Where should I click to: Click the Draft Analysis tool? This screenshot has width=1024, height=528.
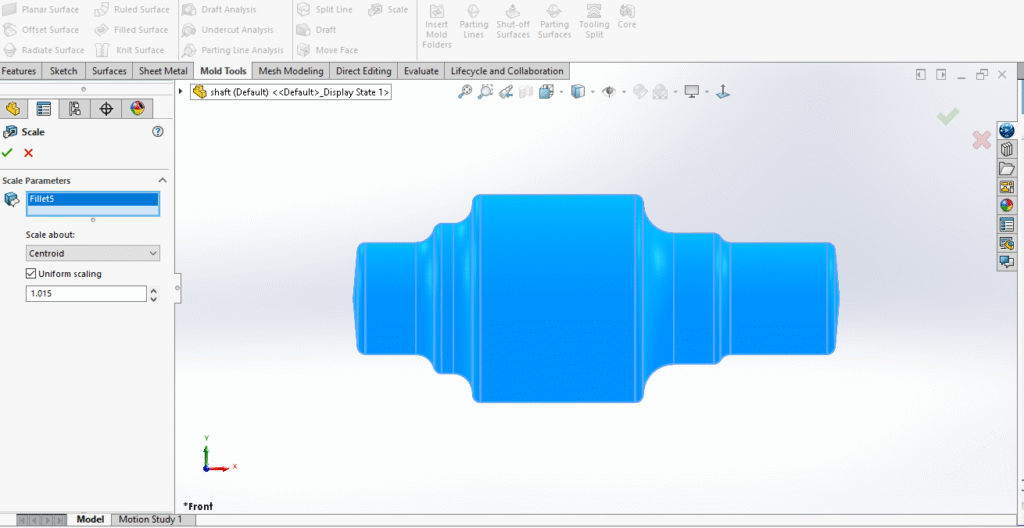pos(219,10)
